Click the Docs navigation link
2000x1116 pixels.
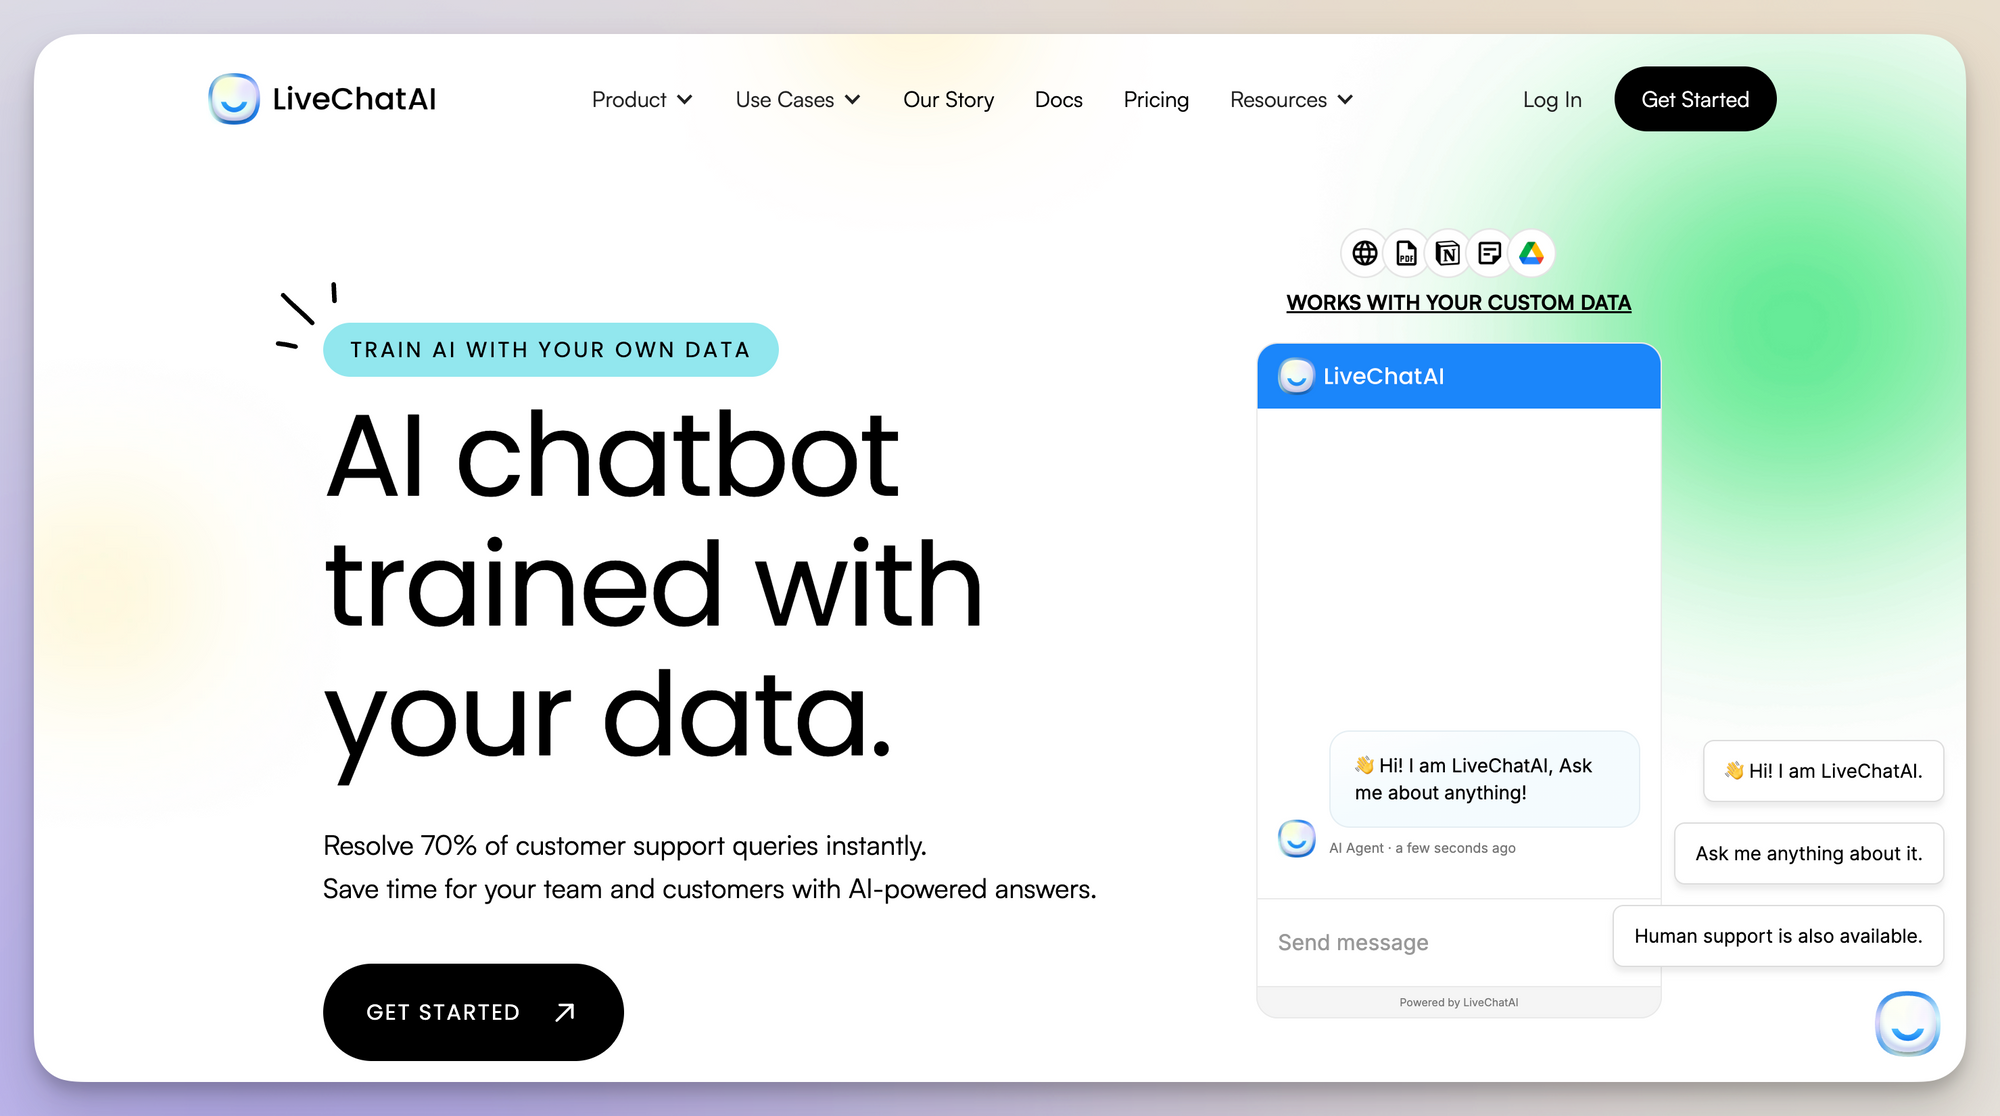[1058, 99]
